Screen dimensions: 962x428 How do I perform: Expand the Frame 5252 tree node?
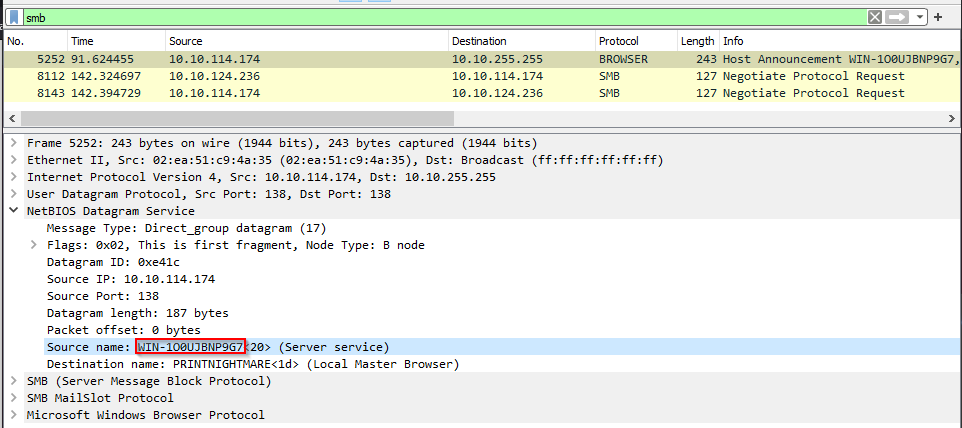click(13, 143)
